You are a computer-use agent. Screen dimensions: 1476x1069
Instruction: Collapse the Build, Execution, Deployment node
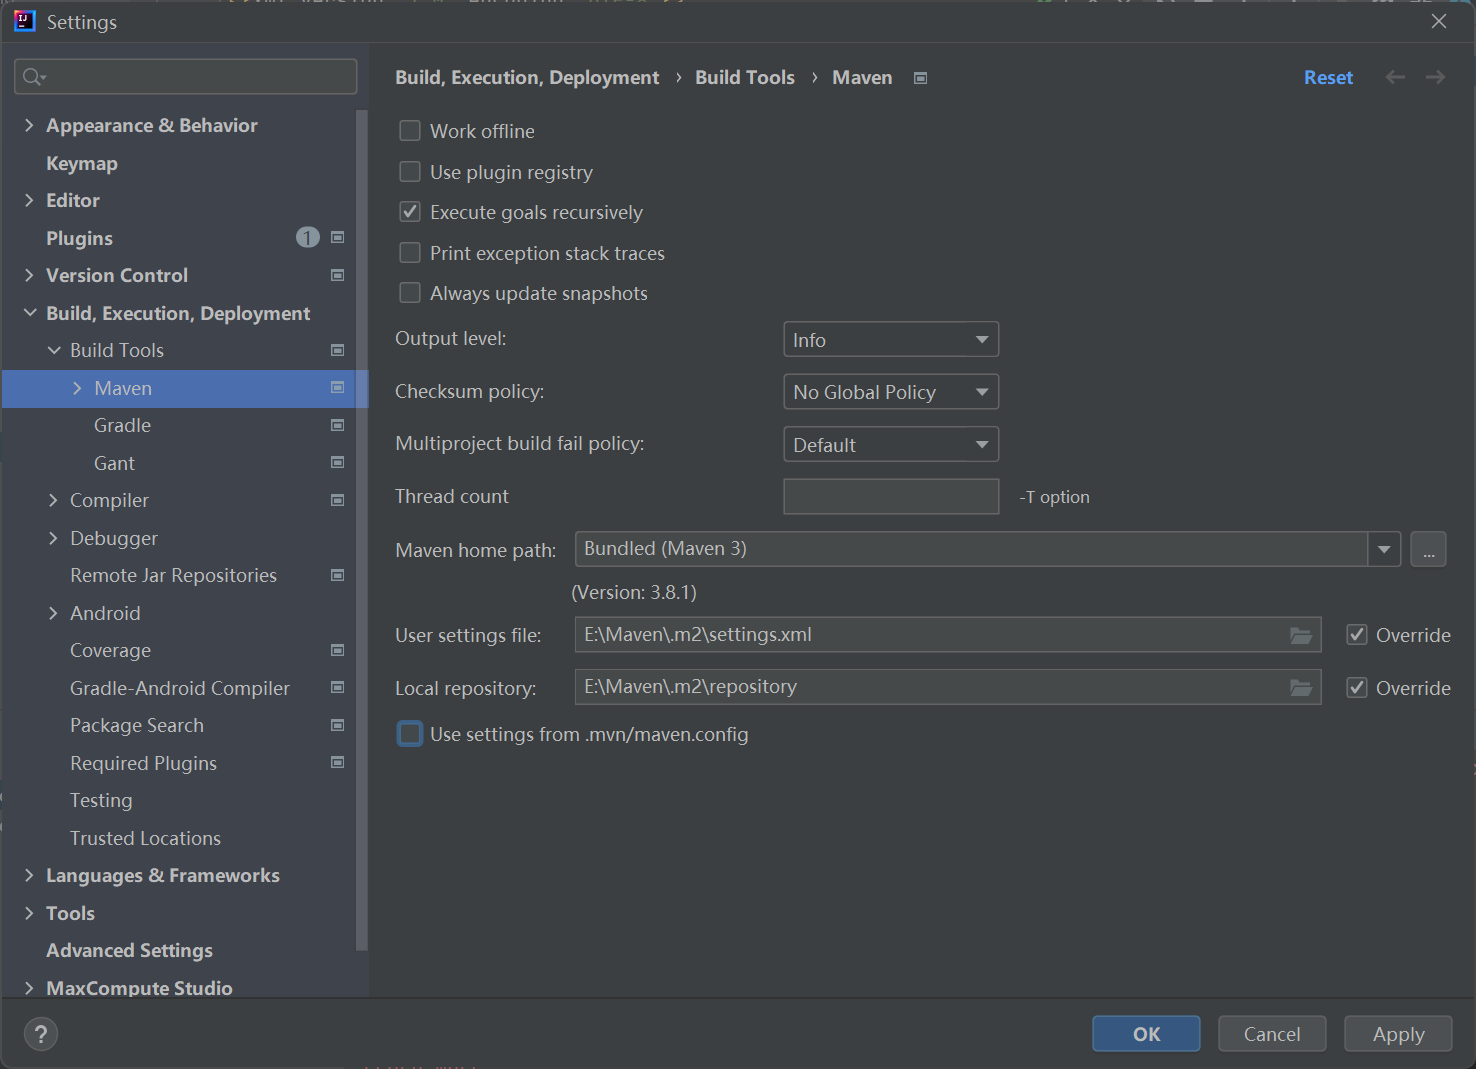(29, 313)
